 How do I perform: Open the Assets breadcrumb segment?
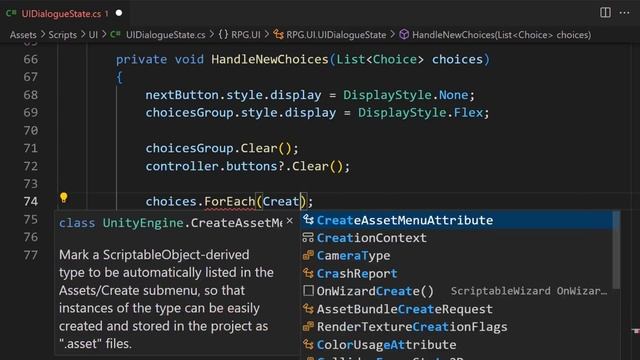23,35
